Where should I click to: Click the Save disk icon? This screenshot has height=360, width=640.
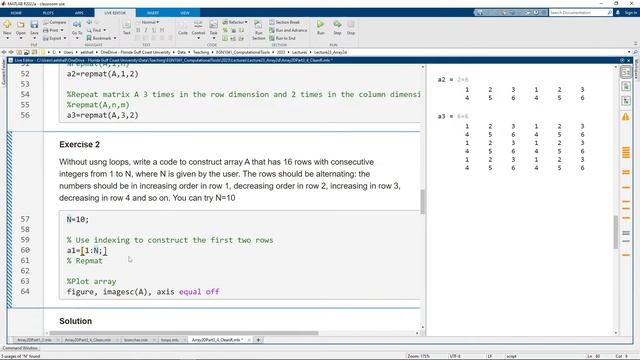tap(34, 25)
